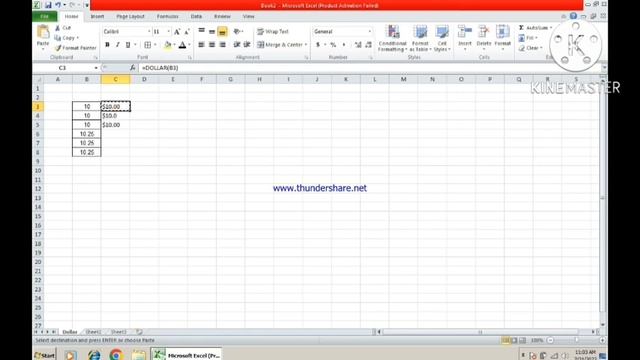Click Merge & Center button
The height and width of the screenshot is (360, 640).
(x=280, y=44)
